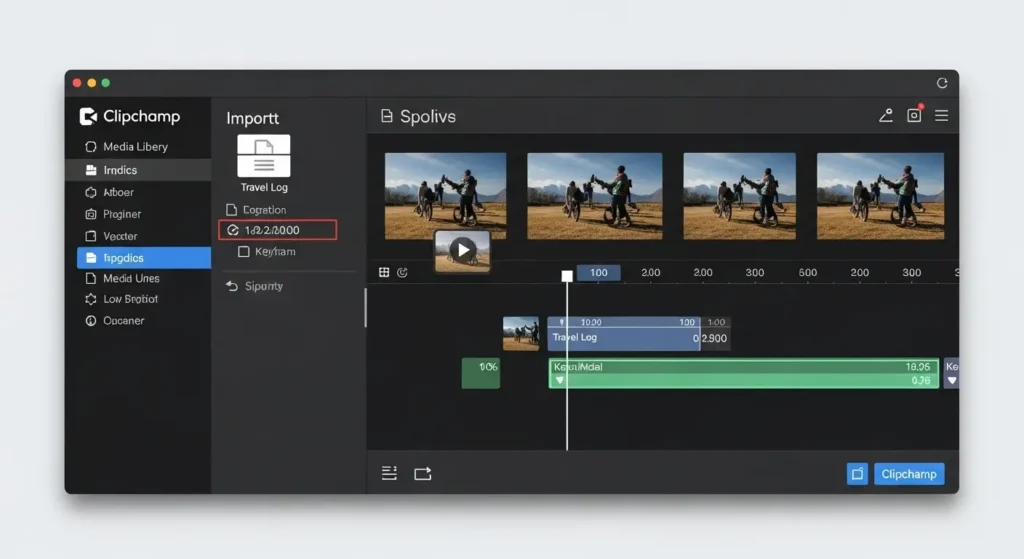Click the refresh icon in title bar
The width and height of the screenshot is (1024, 559).
pyautogui.click(x=942, y=83)
